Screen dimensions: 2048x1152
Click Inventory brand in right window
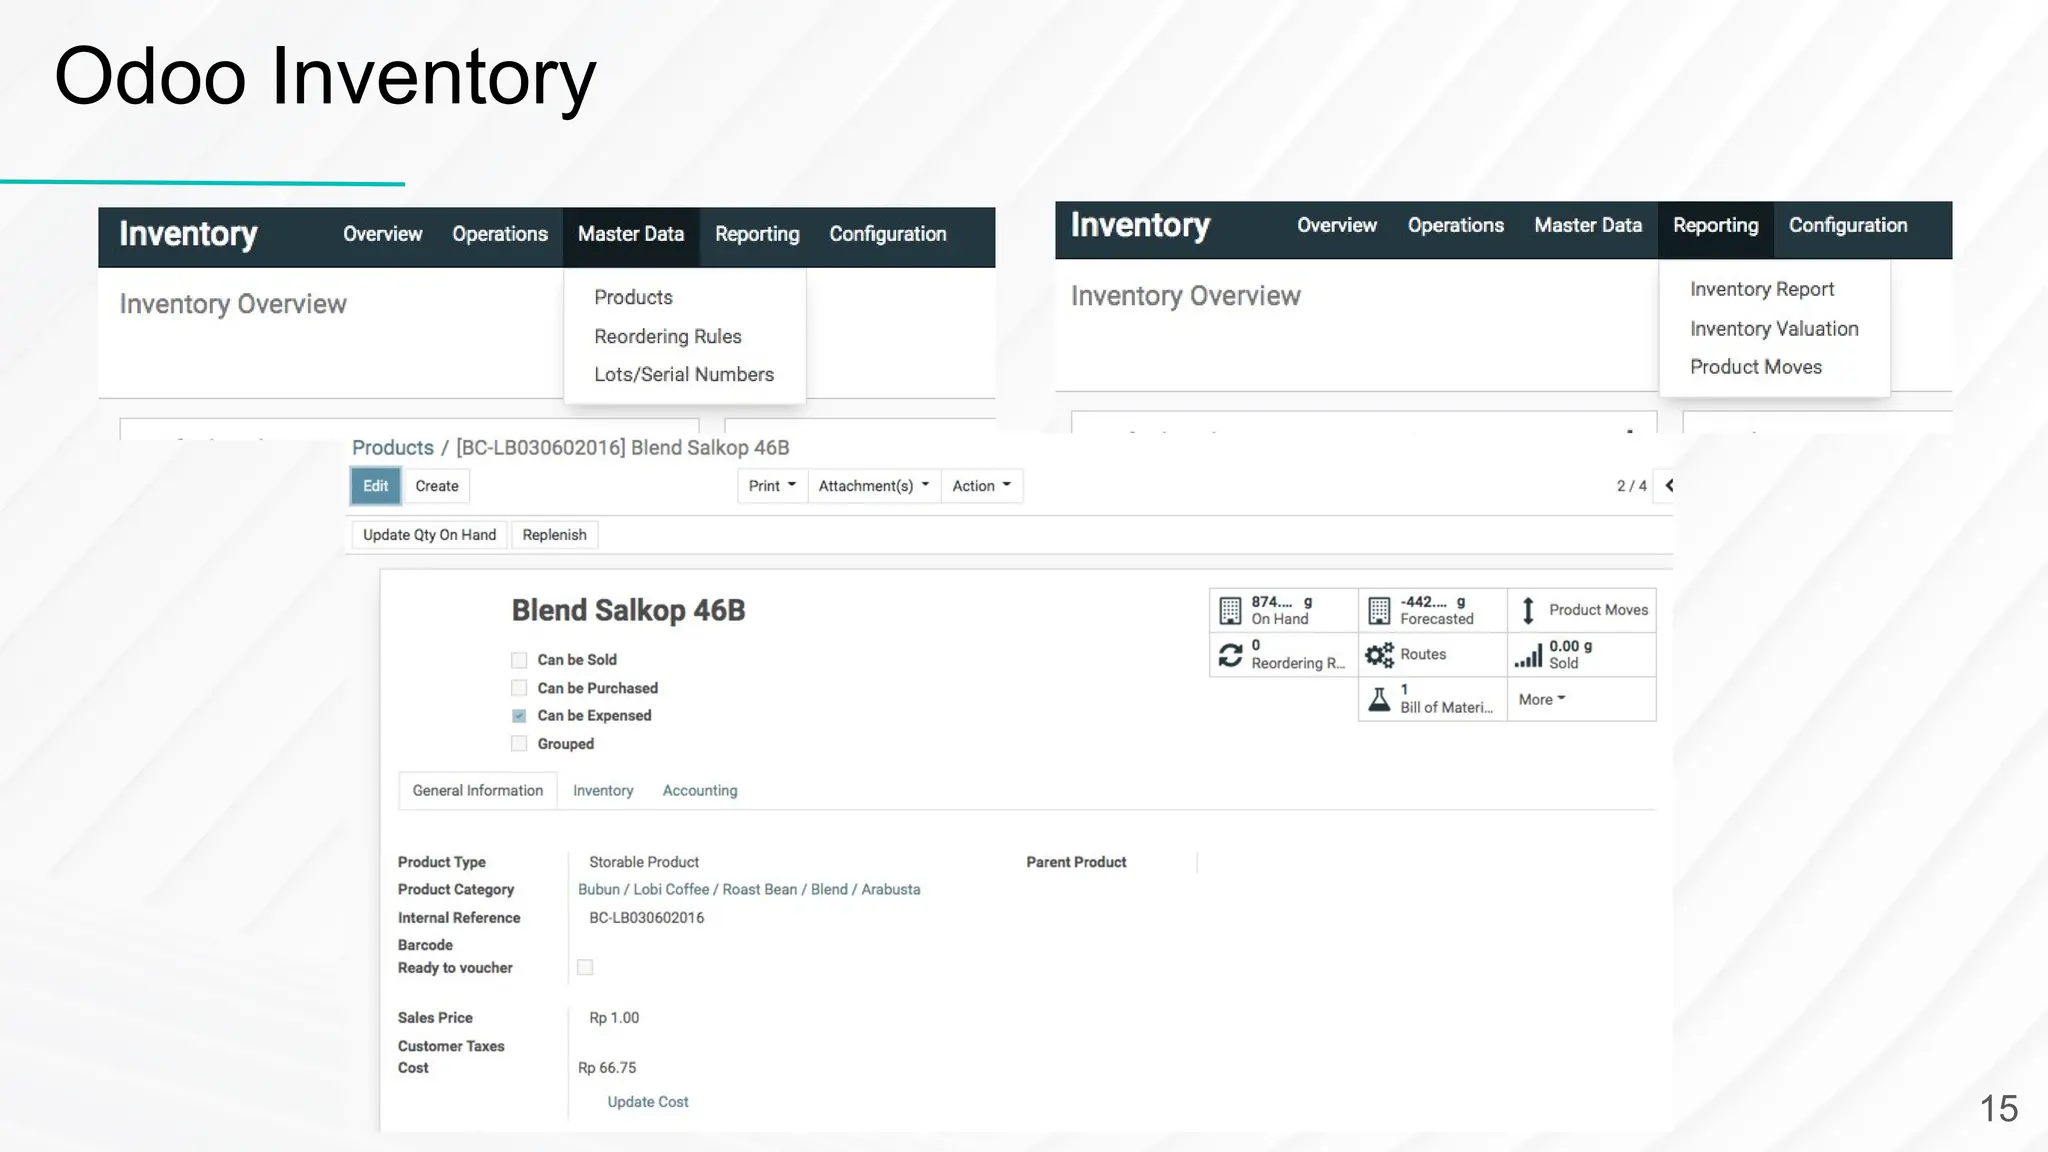coord(1141,225)
